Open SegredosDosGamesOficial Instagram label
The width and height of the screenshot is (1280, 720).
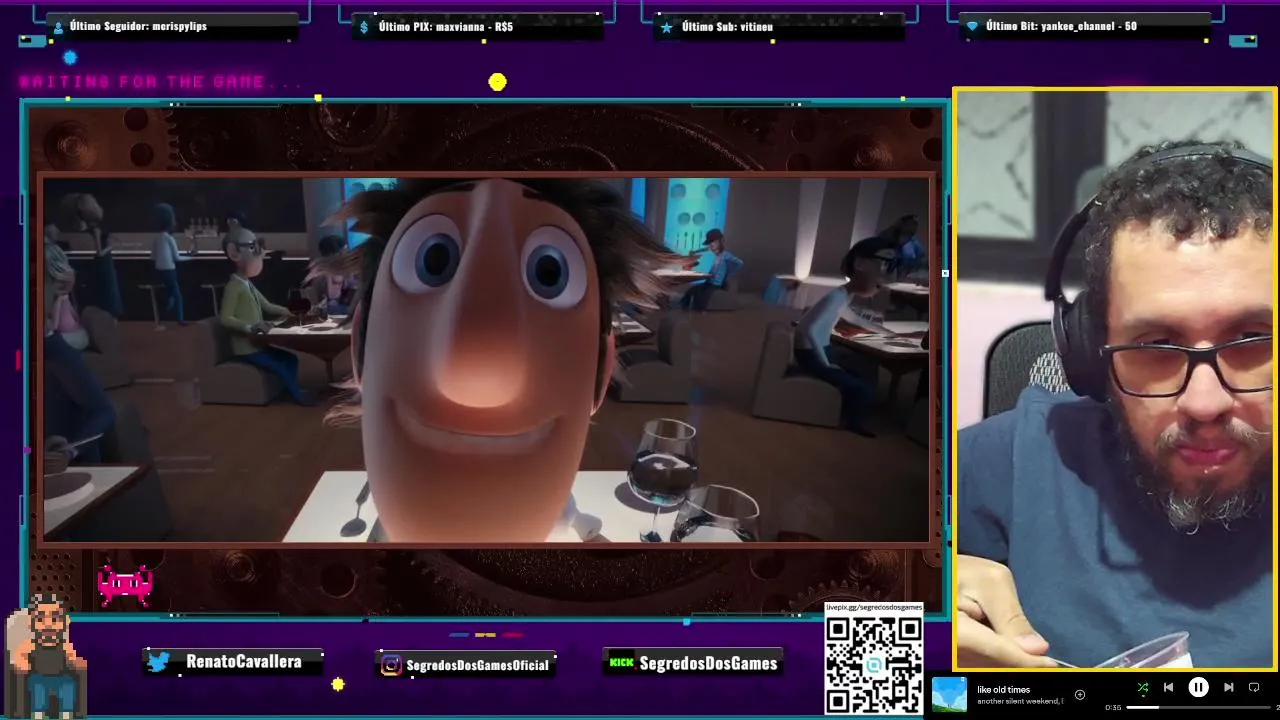pos(477,665)
